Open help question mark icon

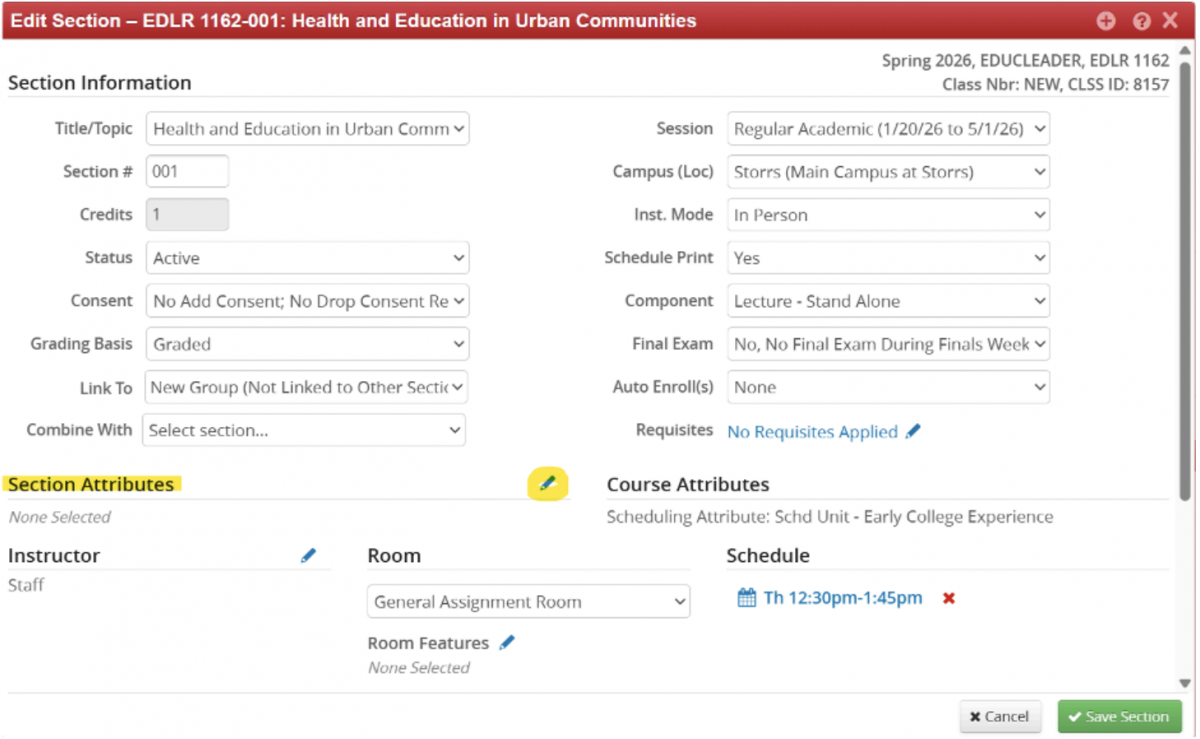point(1141,21)
